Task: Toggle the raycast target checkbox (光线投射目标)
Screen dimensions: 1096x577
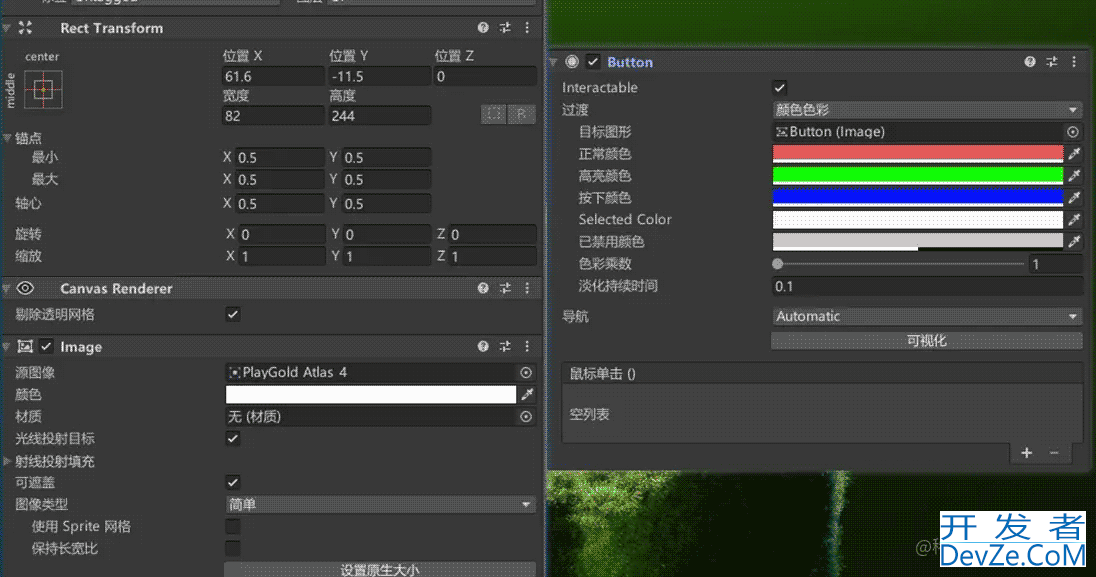Action: pos(233,438)
